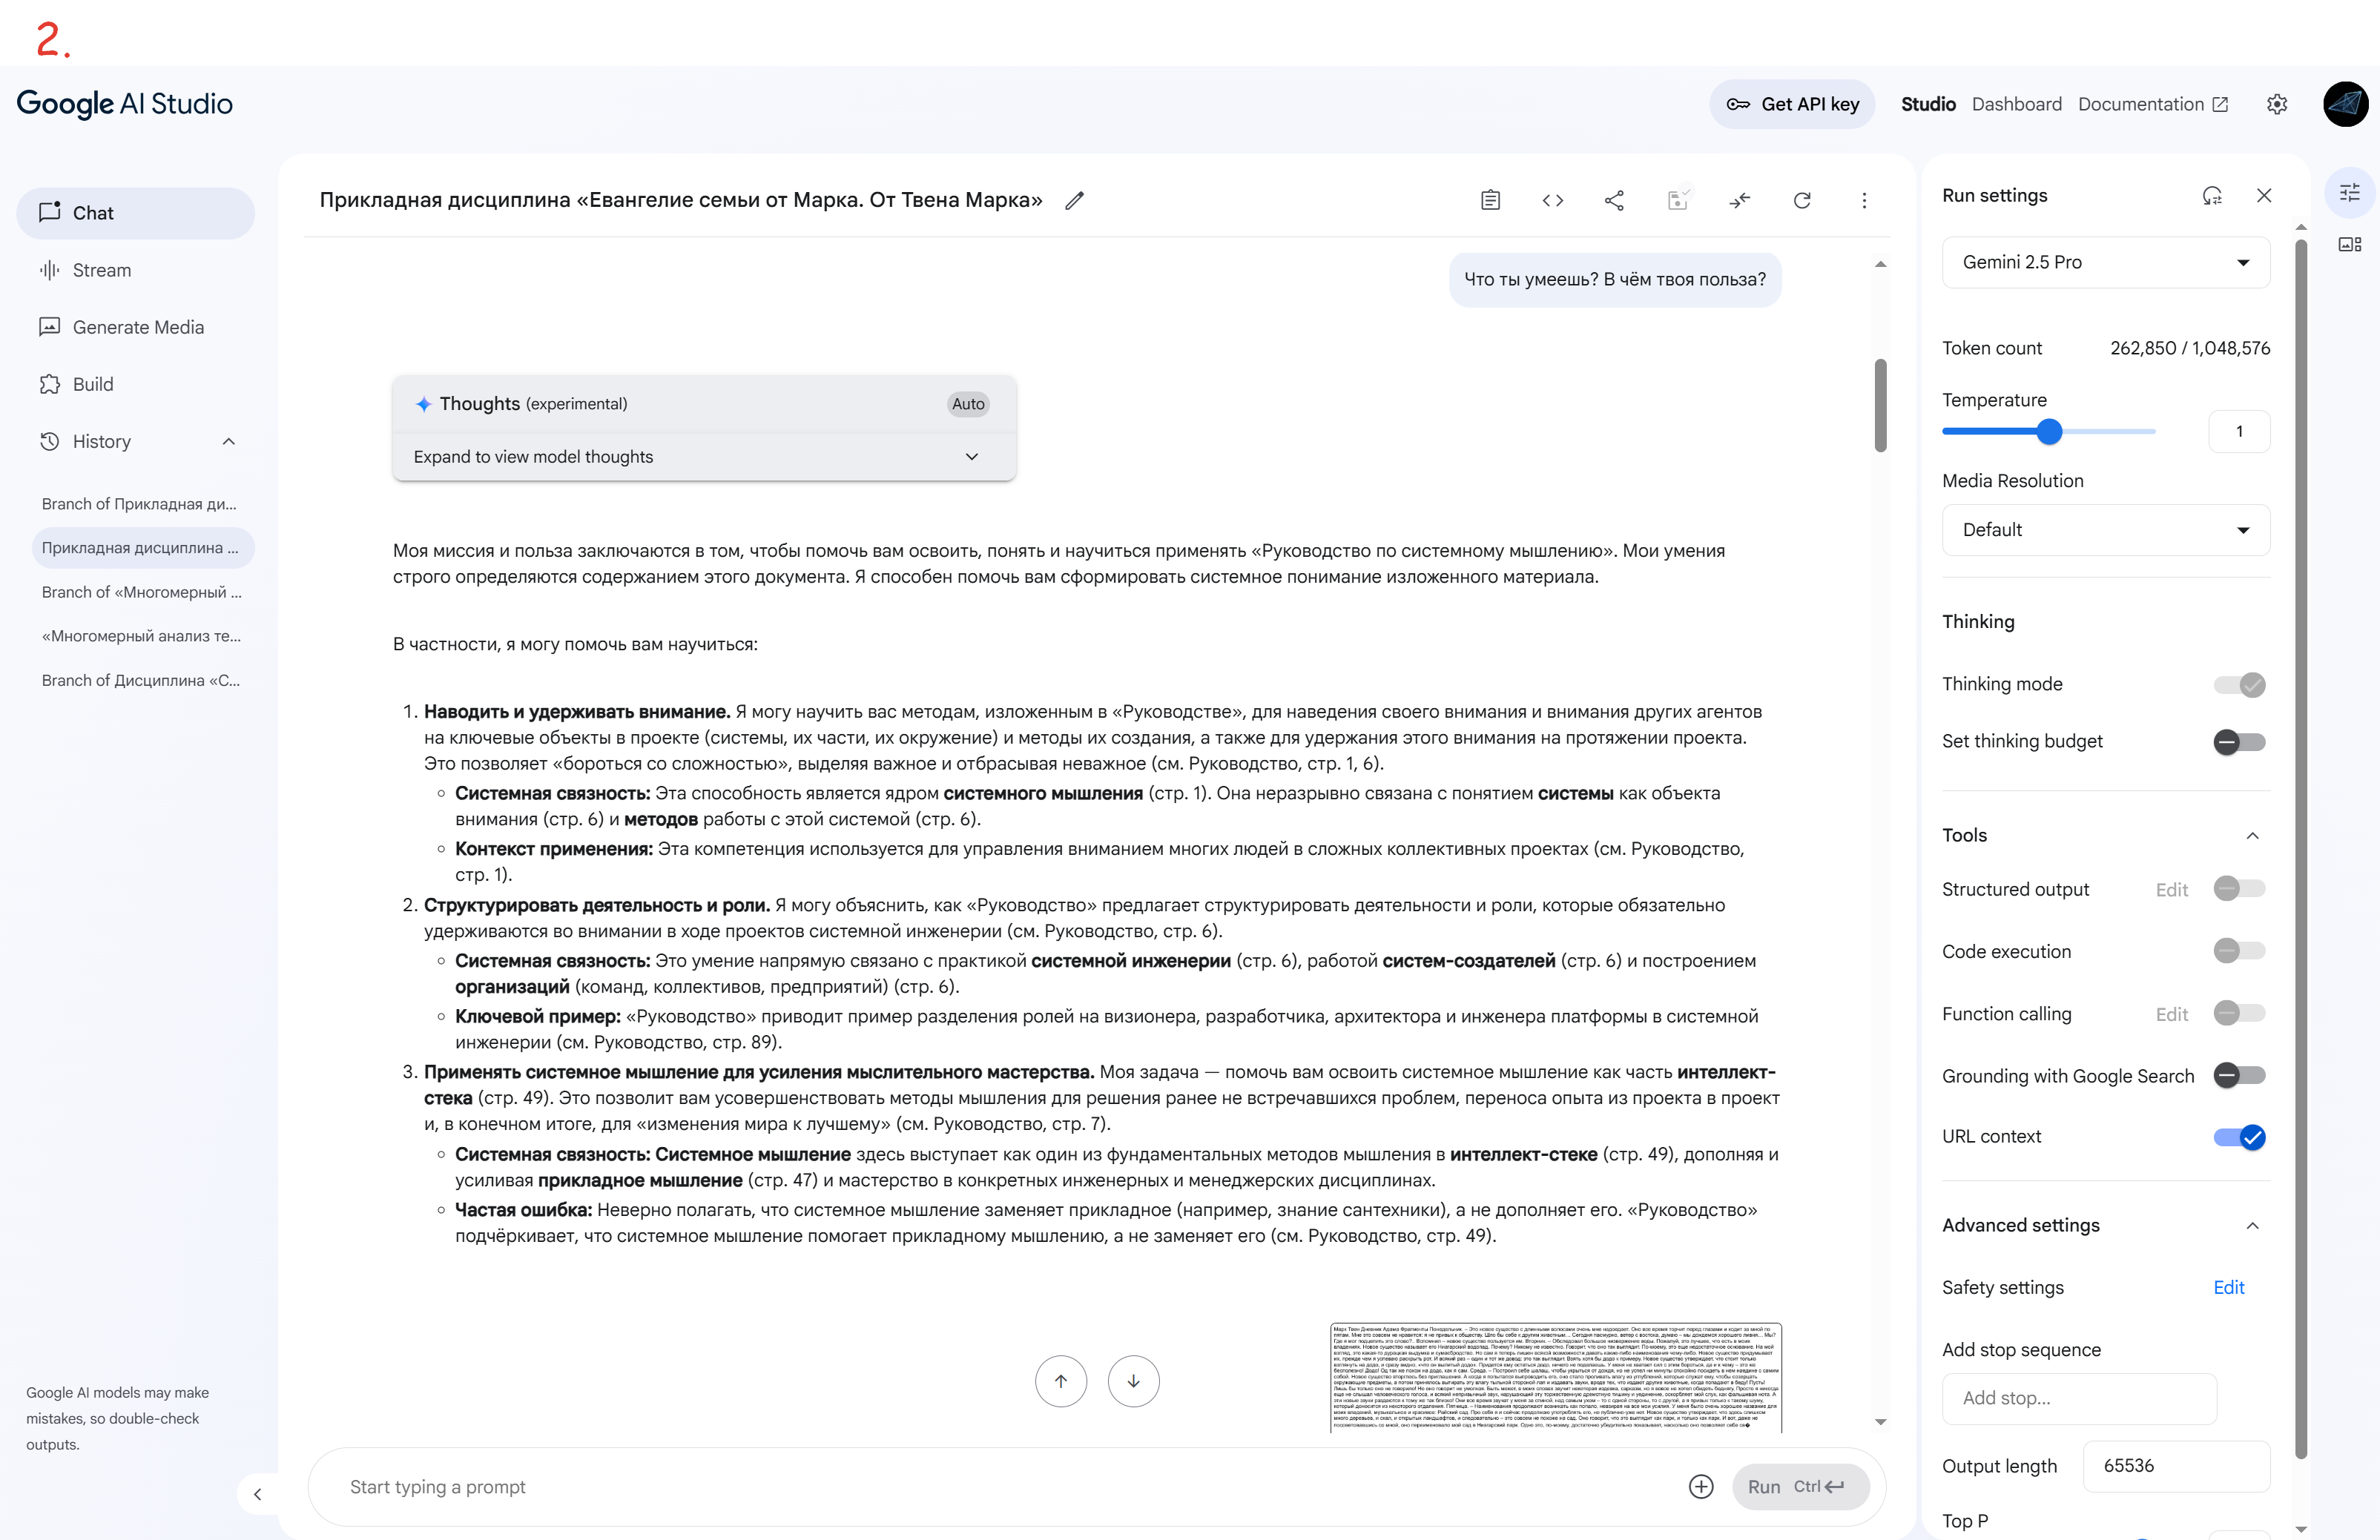Switch to the Dashboard tab

[x=2016, y=104]
